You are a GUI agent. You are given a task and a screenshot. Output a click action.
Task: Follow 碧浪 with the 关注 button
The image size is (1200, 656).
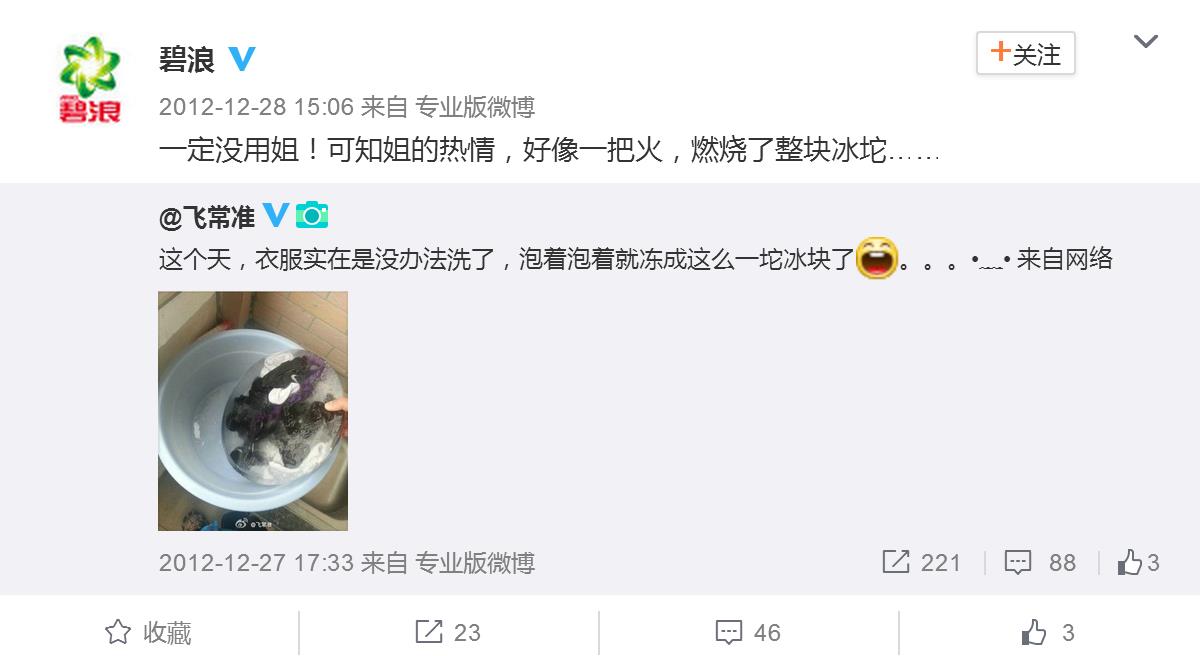point(1025,54)
